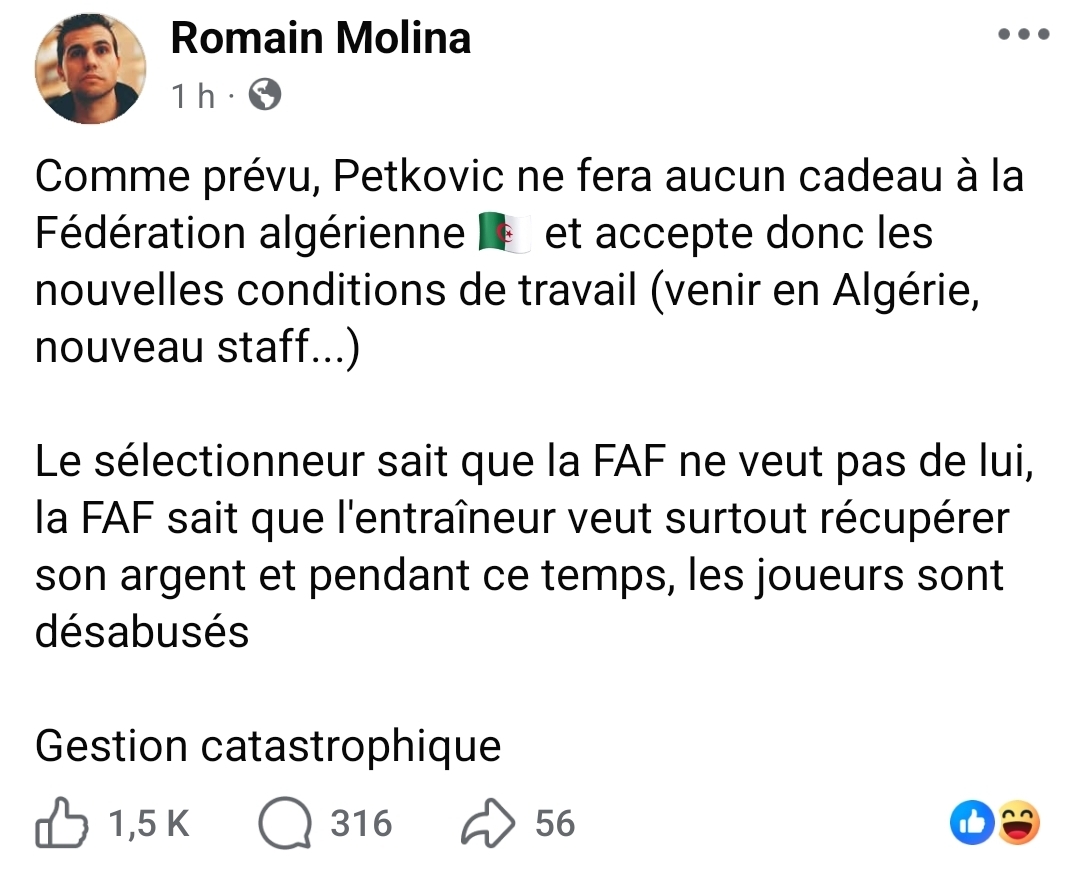The width and height of the screenshot is (1080, 879).
Task: Open the three-dot post options menu
Action: click(x=1024, y=34)
